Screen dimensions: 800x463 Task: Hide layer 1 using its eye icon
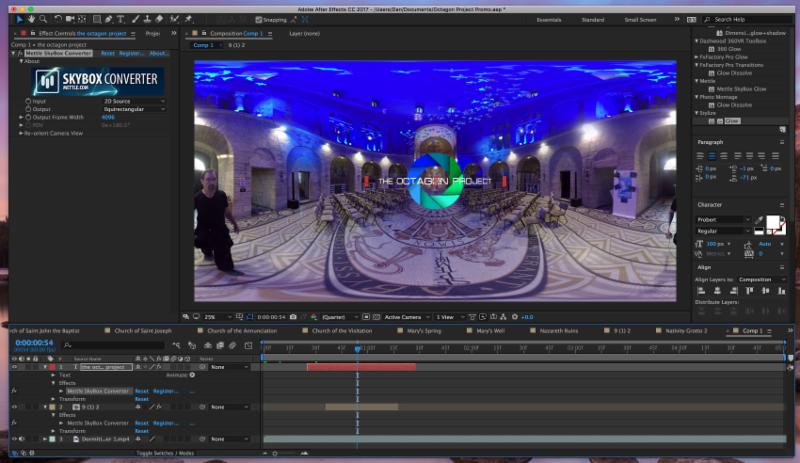(14, 367)
